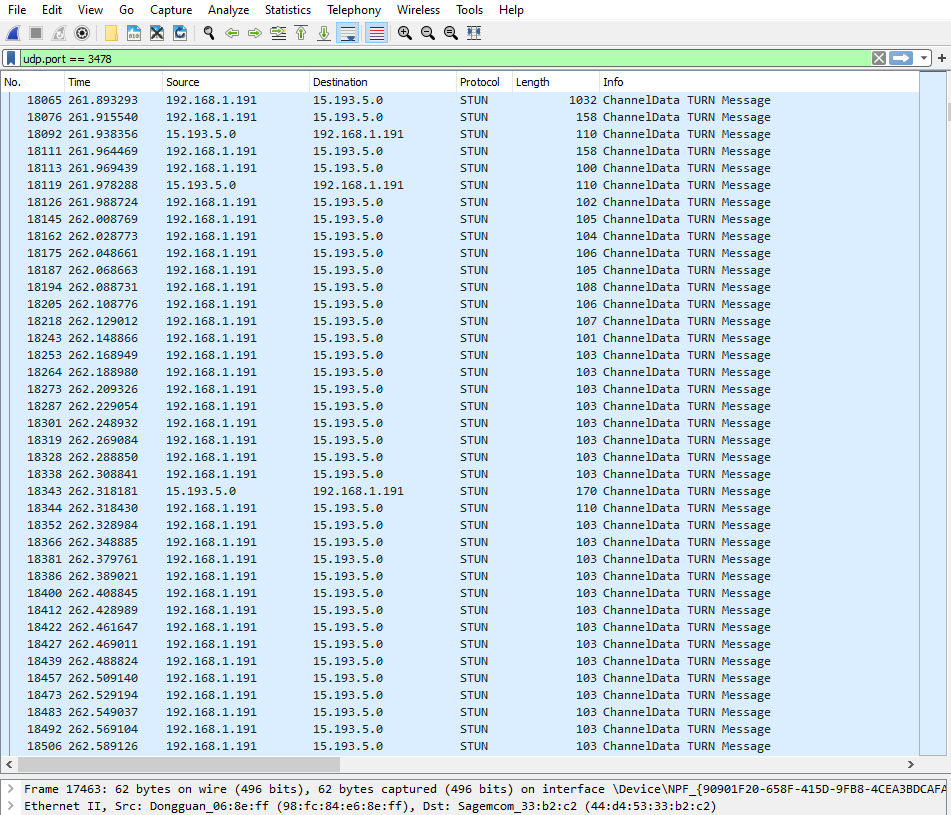Toggle auto scroll during live capture
951x815 pixels.
point(346,32)
